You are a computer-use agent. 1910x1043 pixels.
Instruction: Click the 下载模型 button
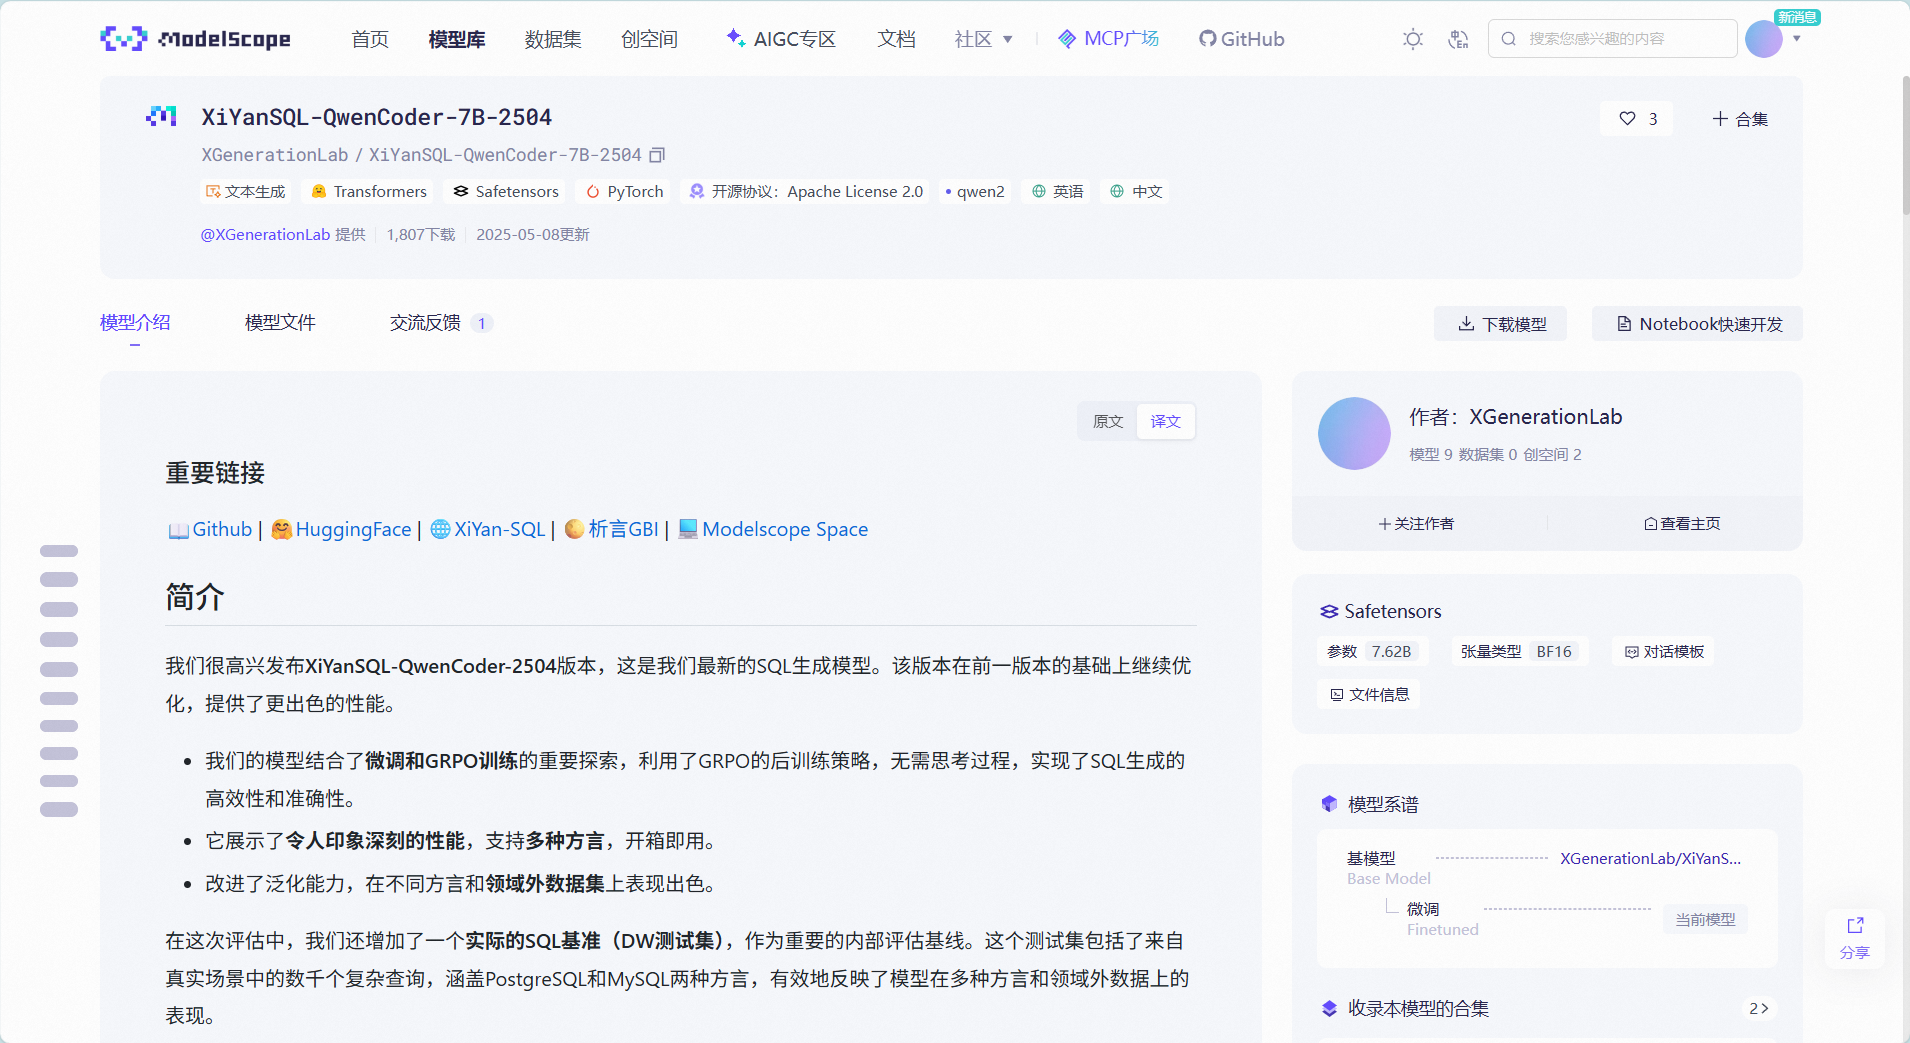(x=1501, y=324)
